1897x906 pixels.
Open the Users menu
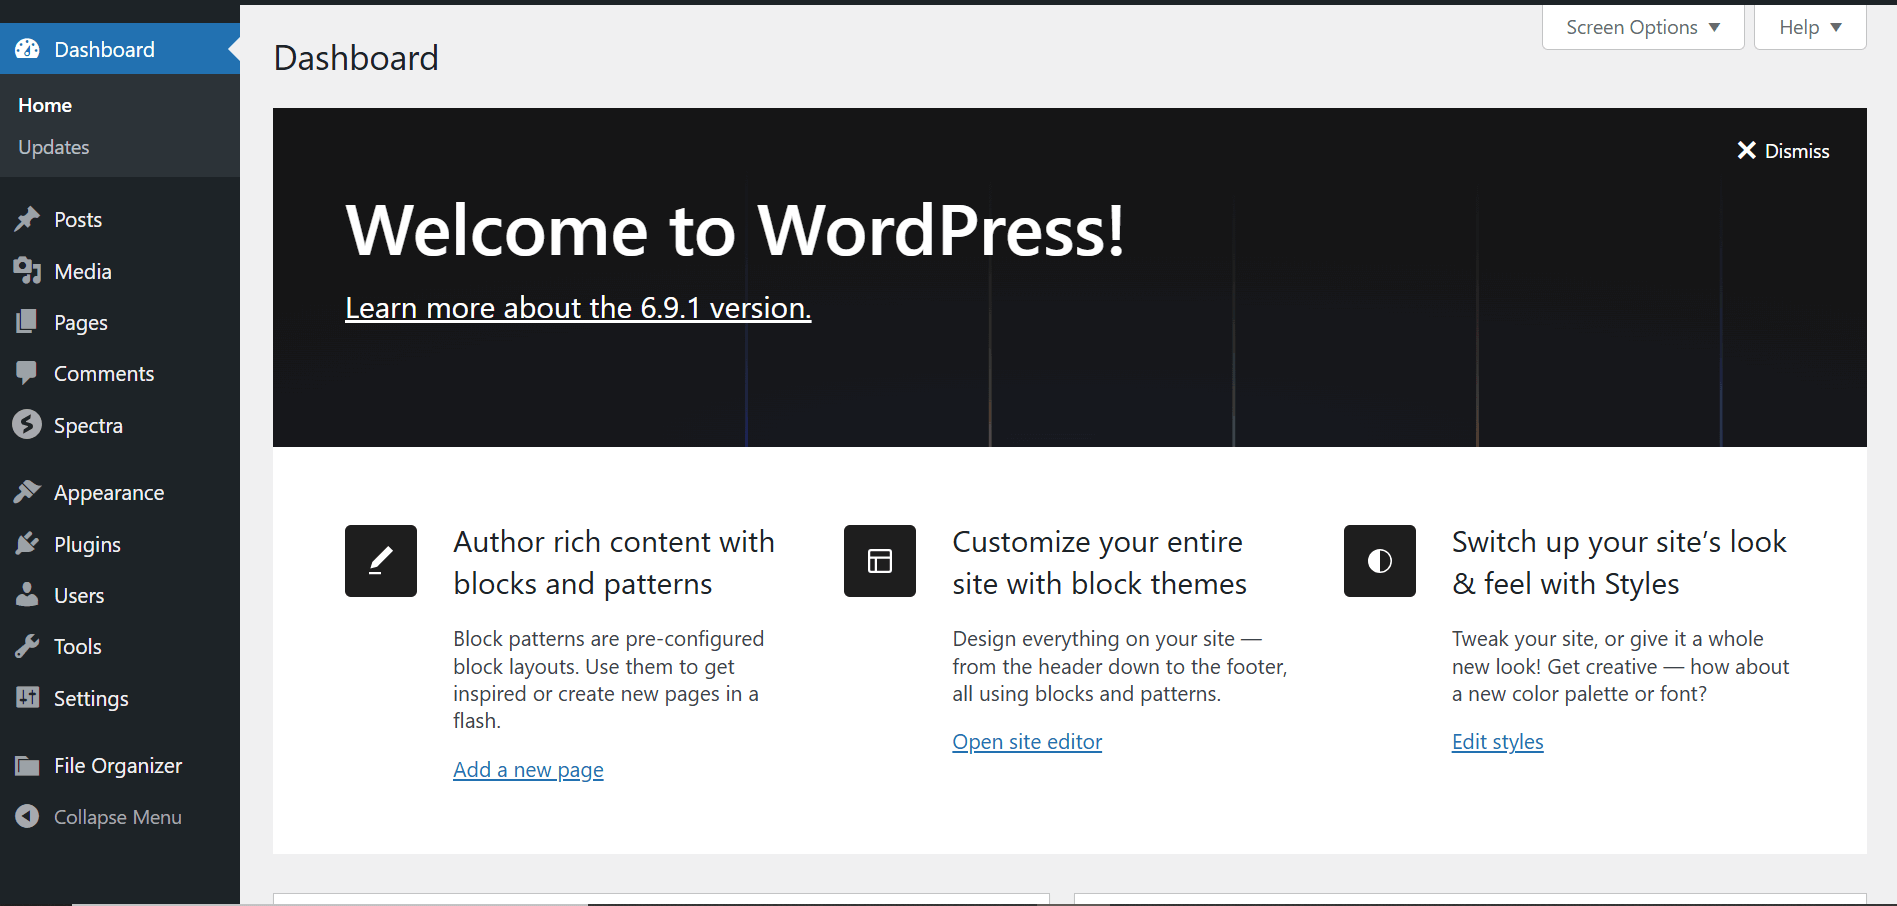120,595
